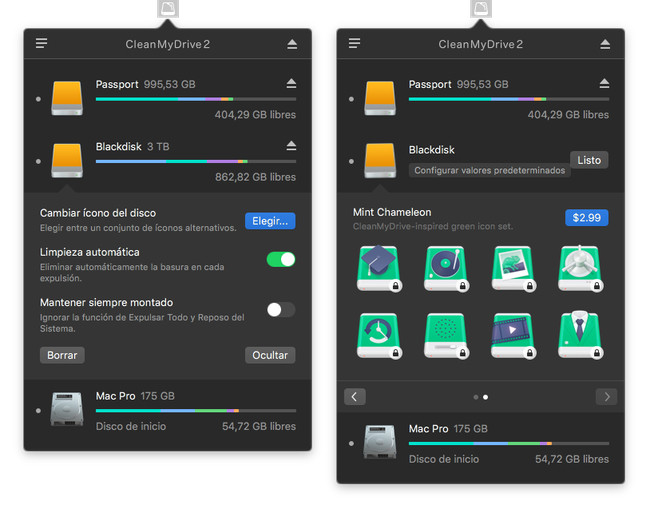
Task: Click 'Mint Chameleon' title
Action: 392,212
